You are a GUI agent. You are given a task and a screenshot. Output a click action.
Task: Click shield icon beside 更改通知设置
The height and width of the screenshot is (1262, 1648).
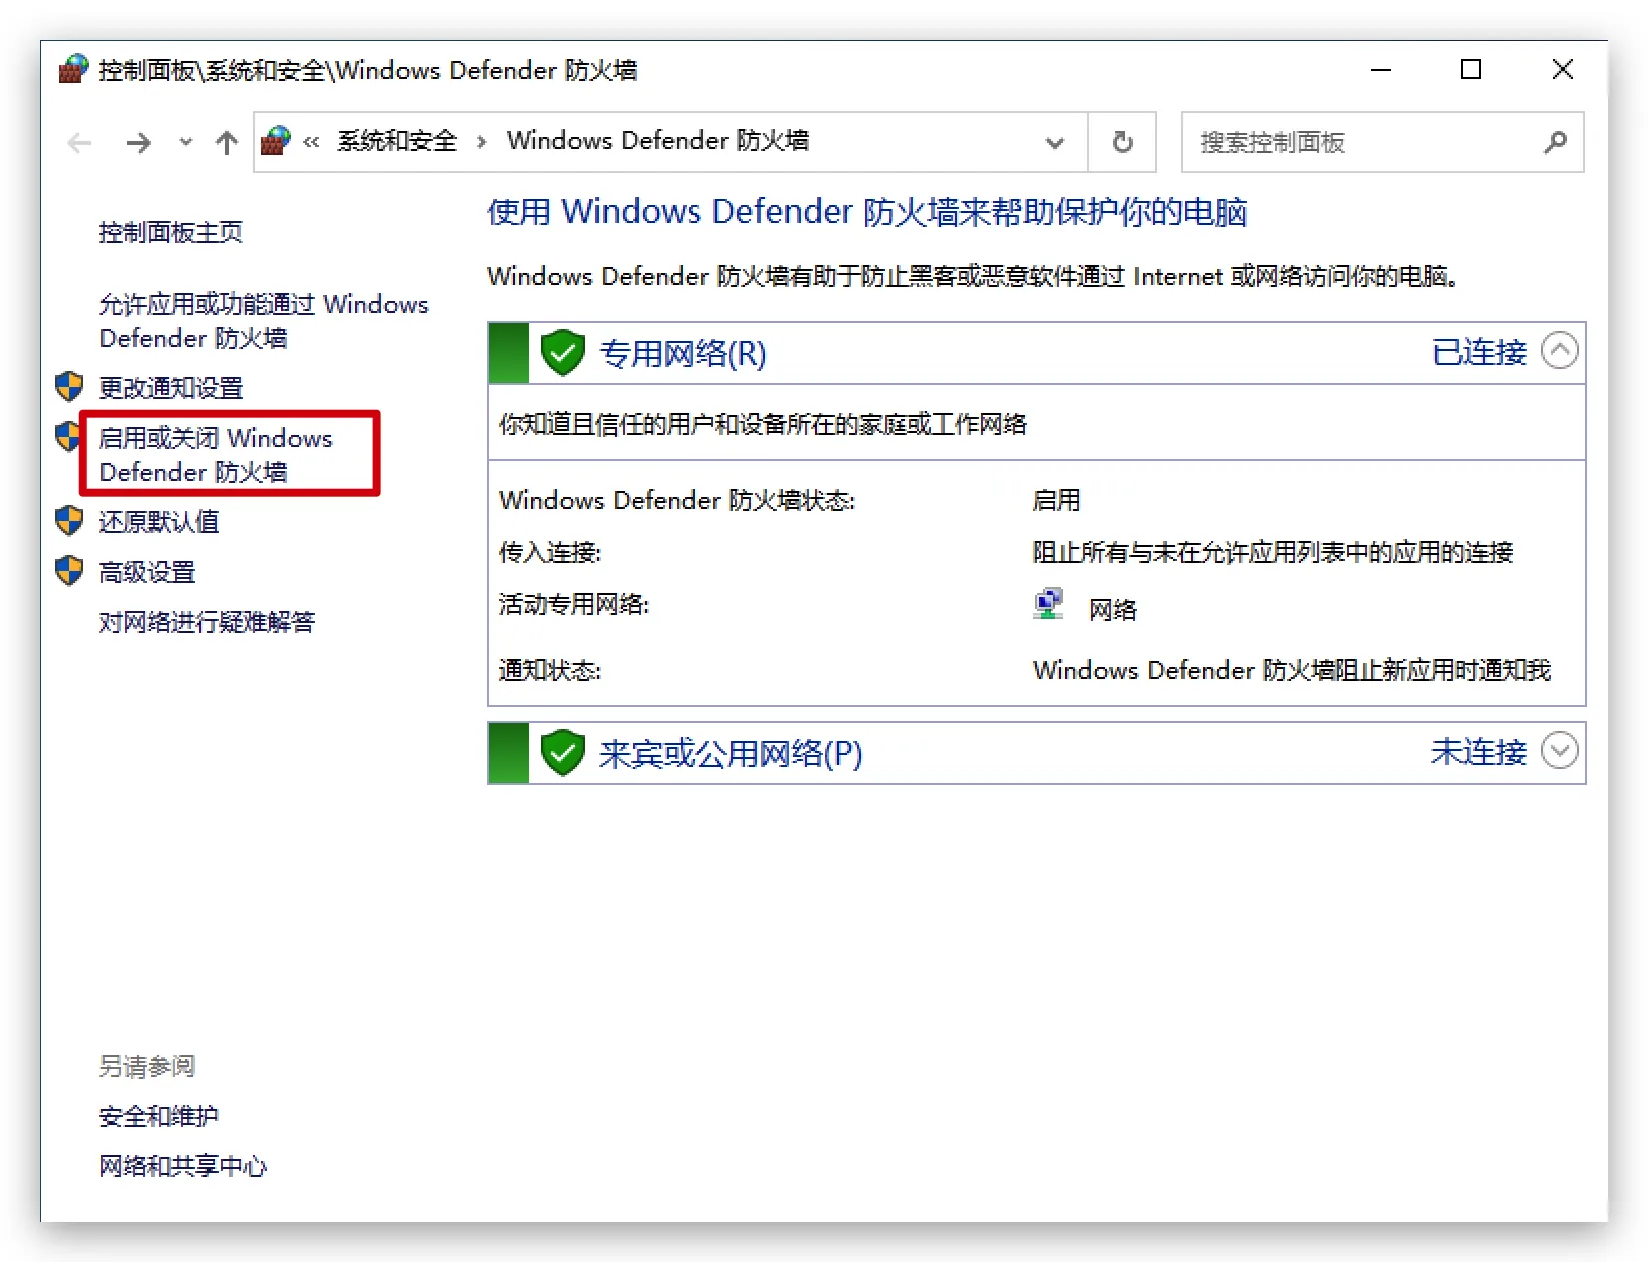pos(69,386)
